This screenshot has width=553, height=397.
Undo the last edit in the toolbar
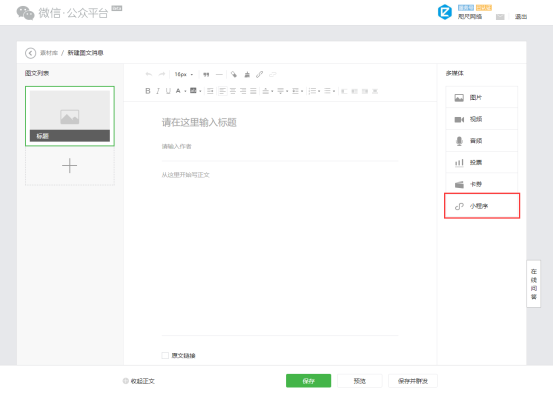click(x=149, y=74)
